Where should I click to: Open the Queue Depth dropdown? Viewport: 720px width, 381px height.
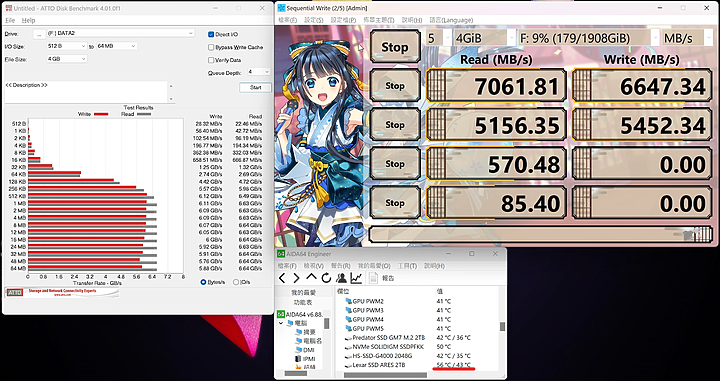(x=259, y=72)
